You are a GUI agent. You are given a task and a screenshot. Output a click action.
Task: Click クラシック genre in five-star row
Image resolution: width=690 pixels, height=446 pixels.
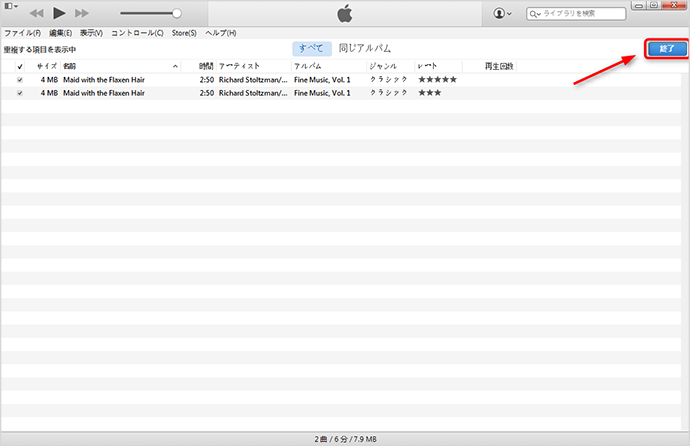coord(389,80)
